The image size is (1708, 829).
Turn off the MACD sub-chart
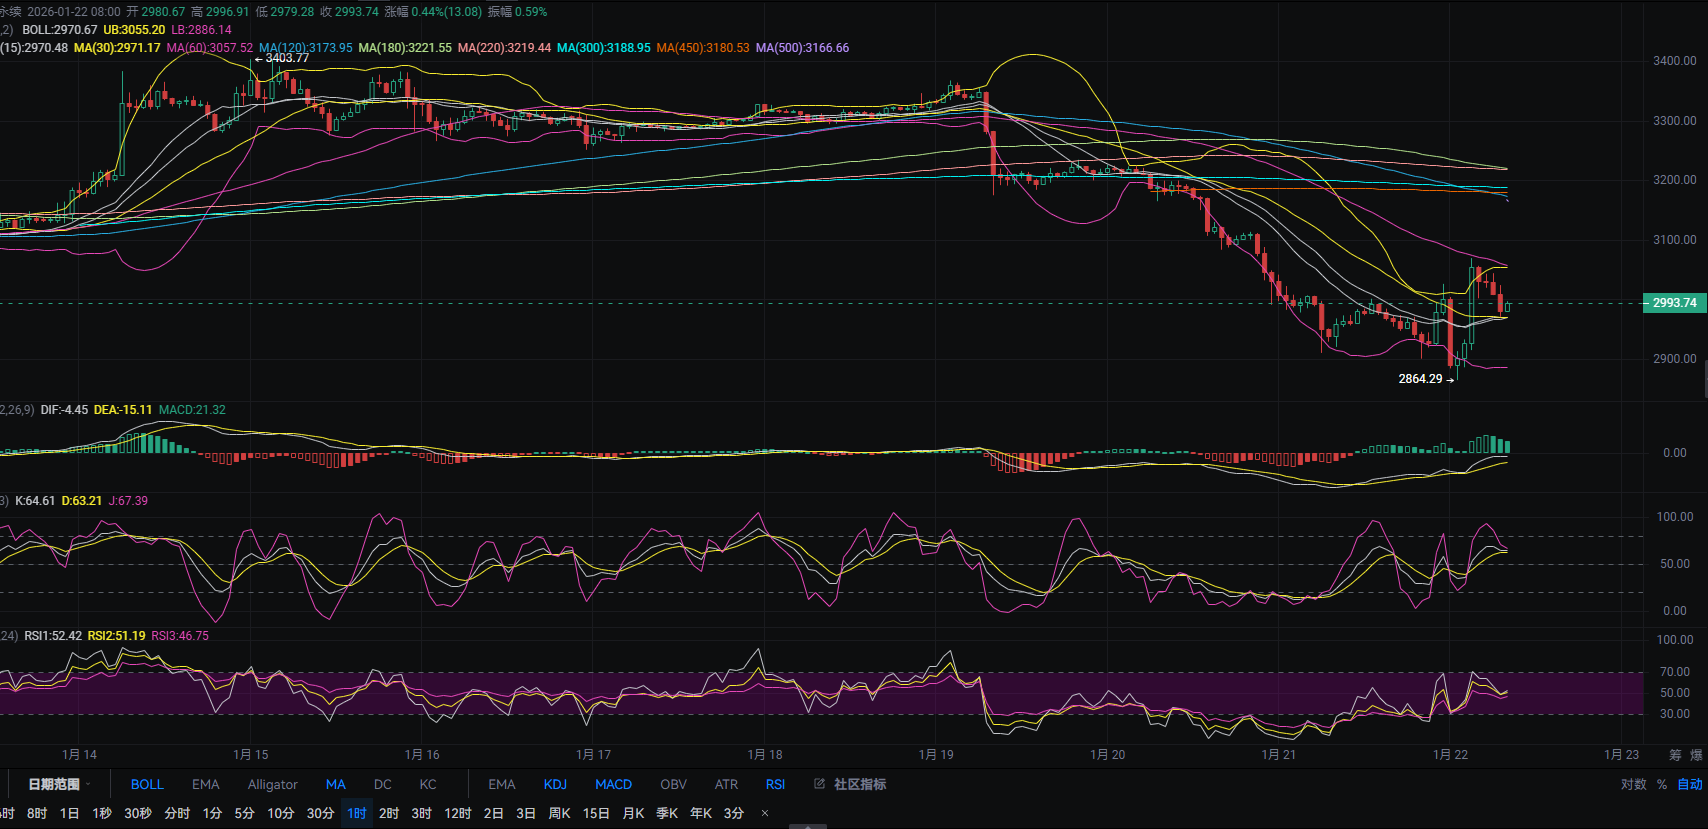613,784
